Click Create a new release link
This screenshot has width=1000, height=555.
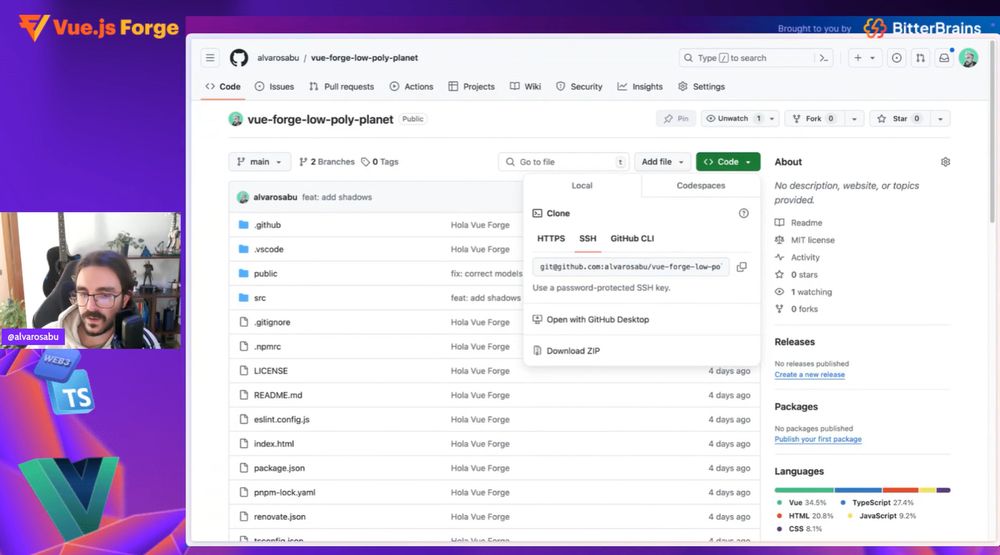click(809, 374)
